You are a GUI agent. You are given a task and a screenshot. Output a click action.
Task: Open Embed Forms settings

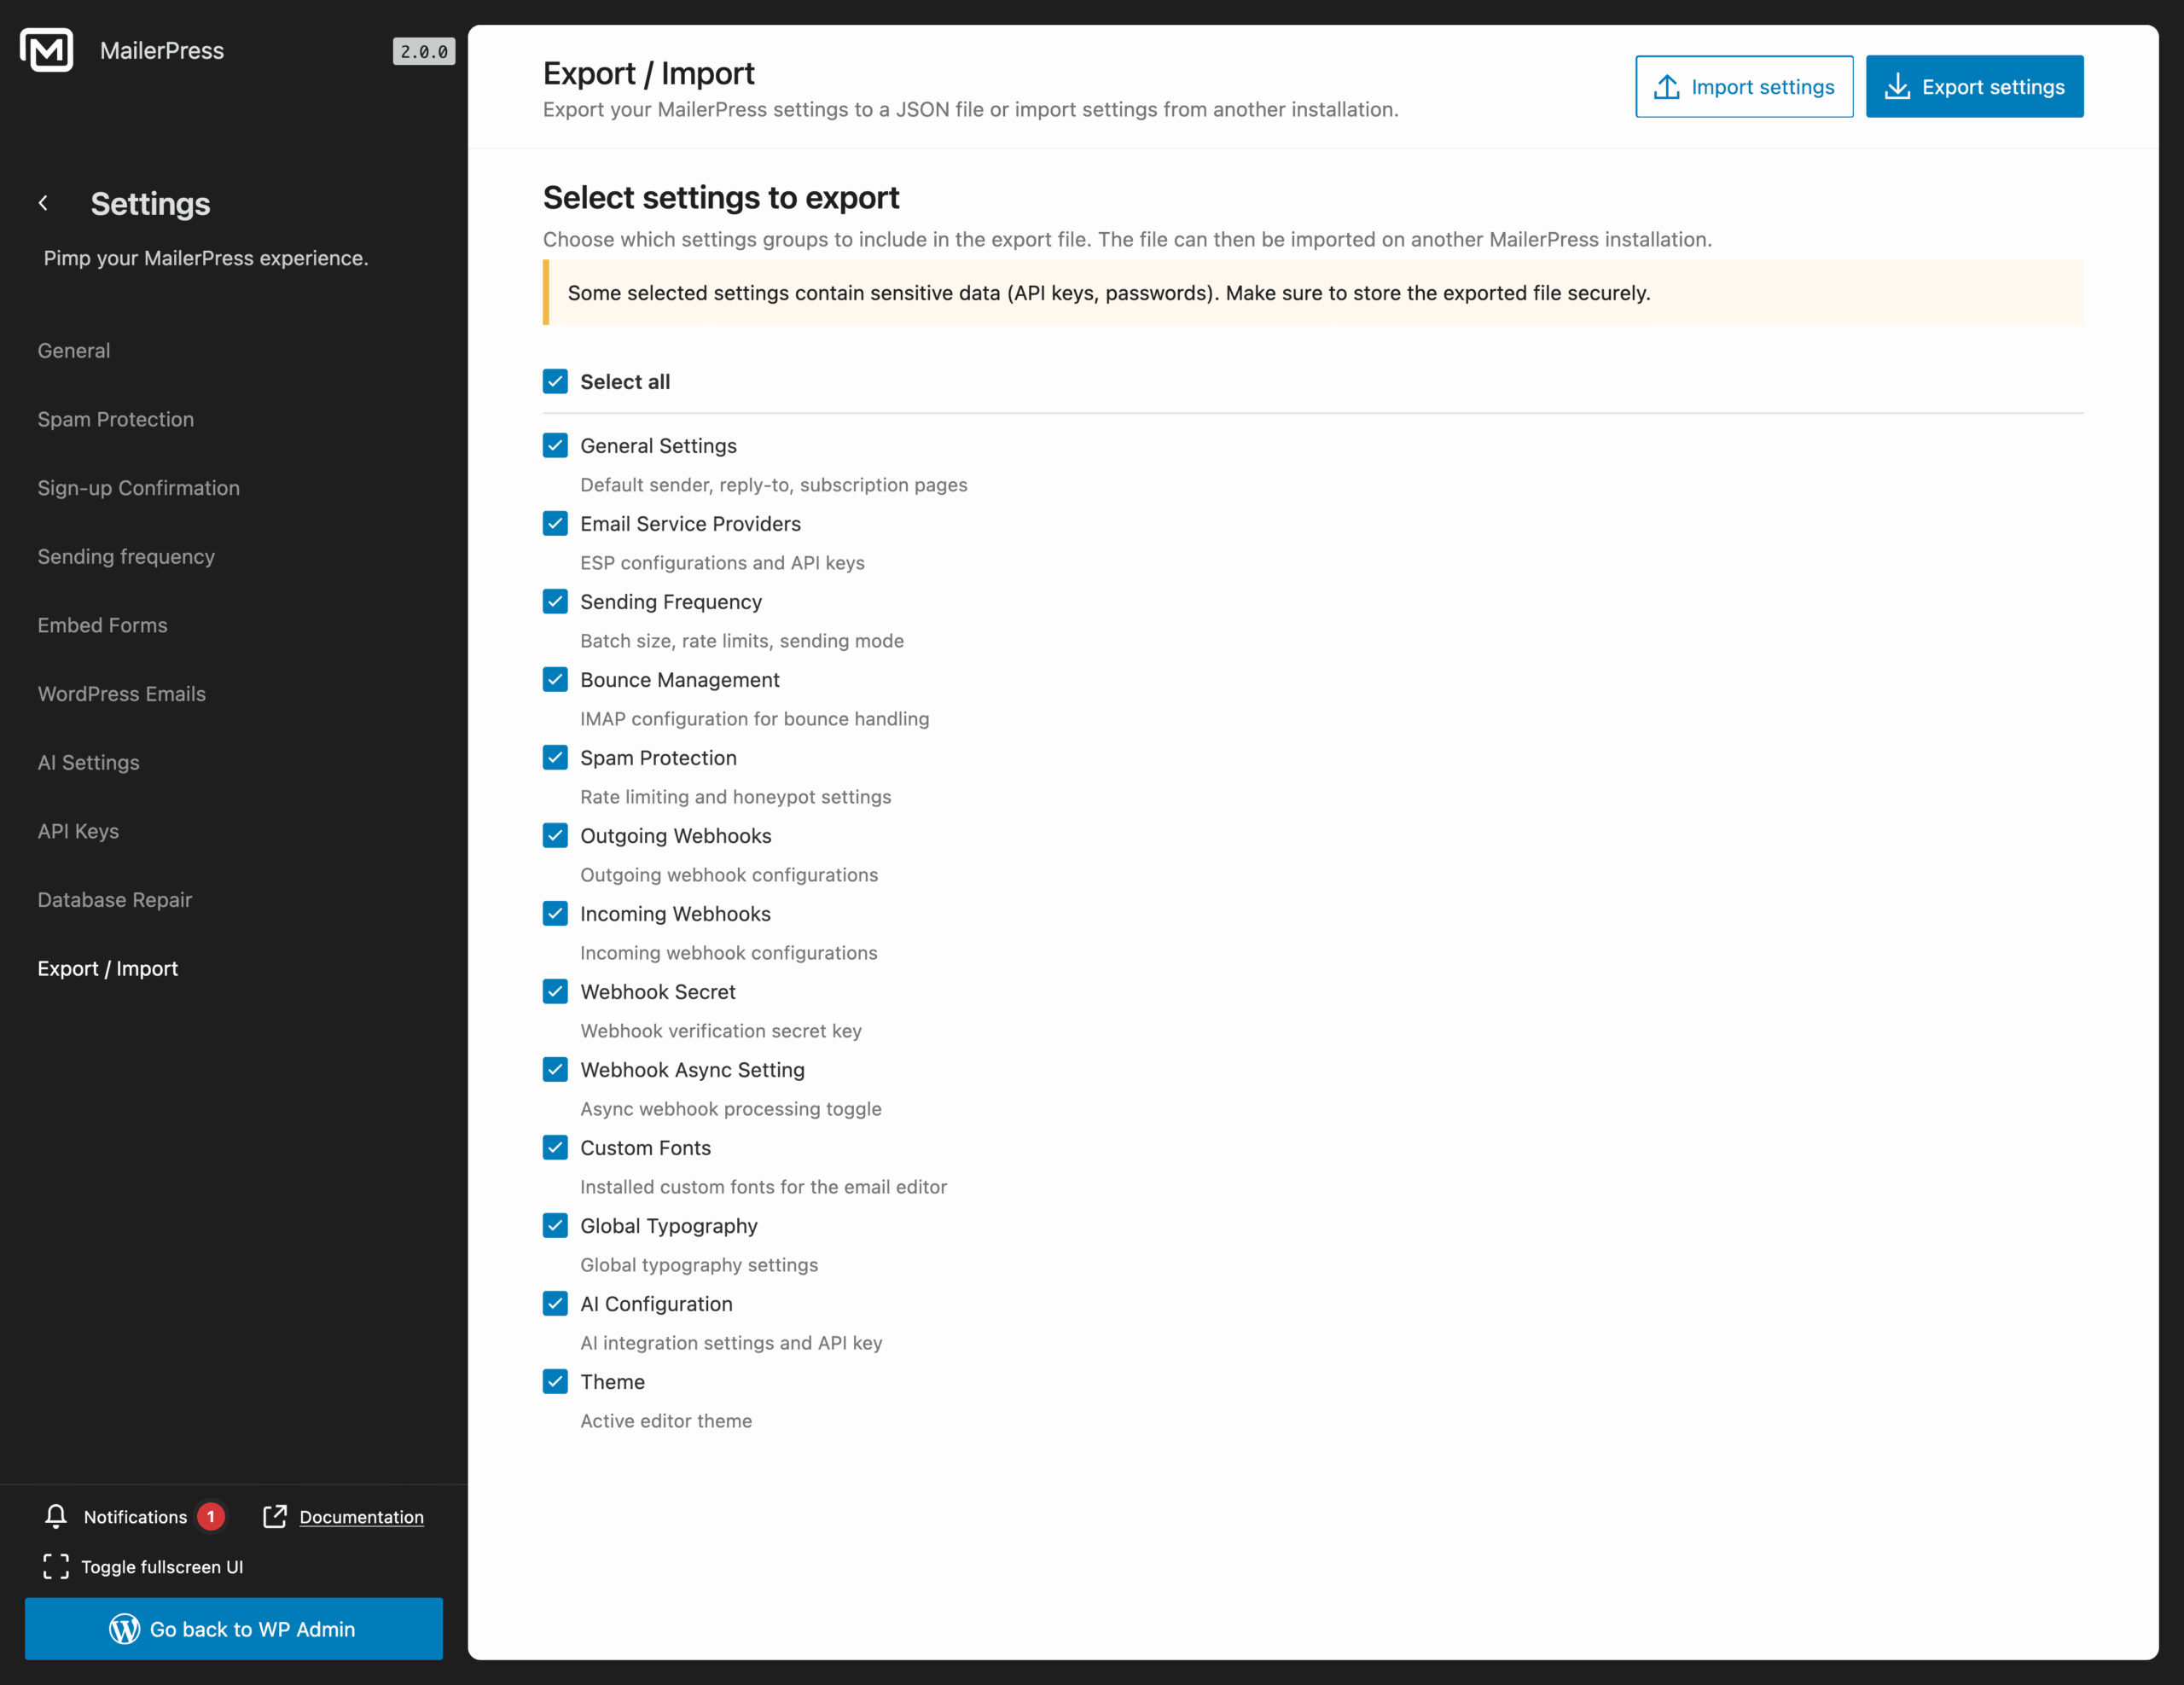point(103,625)
